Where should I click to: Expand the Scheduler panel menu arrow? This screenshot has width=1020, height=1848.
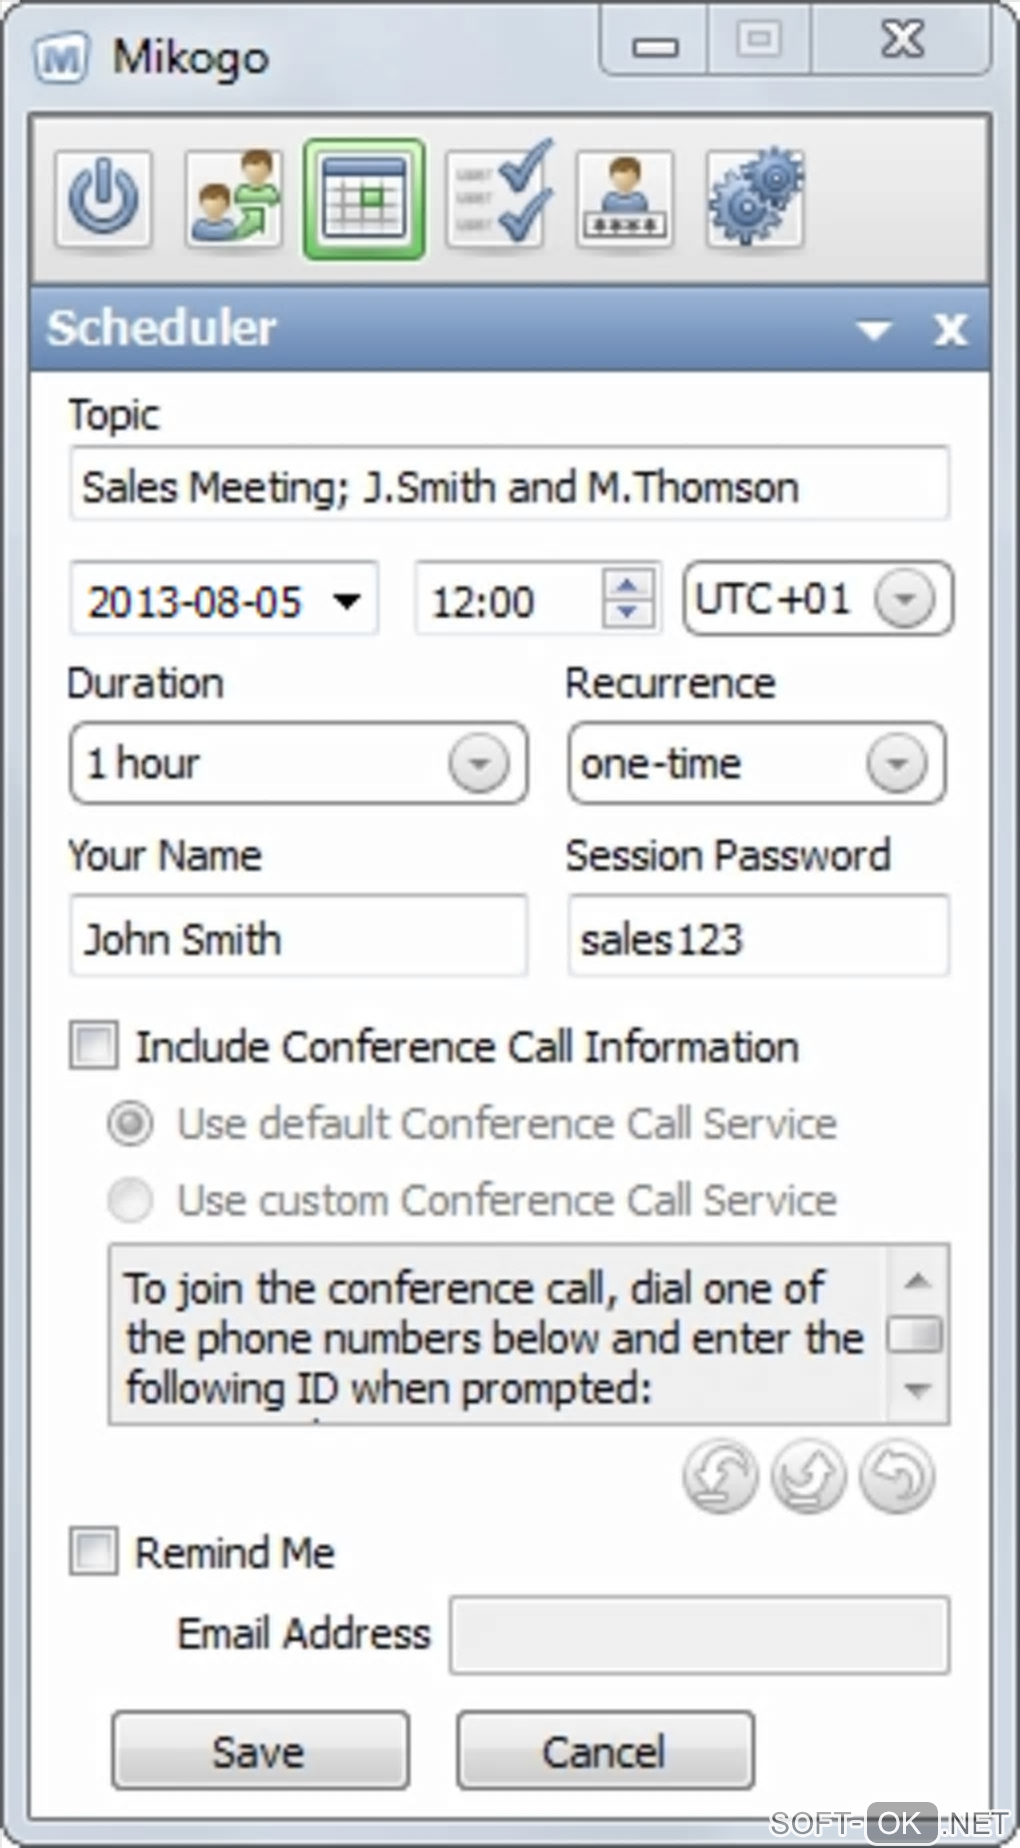point(875,330)
